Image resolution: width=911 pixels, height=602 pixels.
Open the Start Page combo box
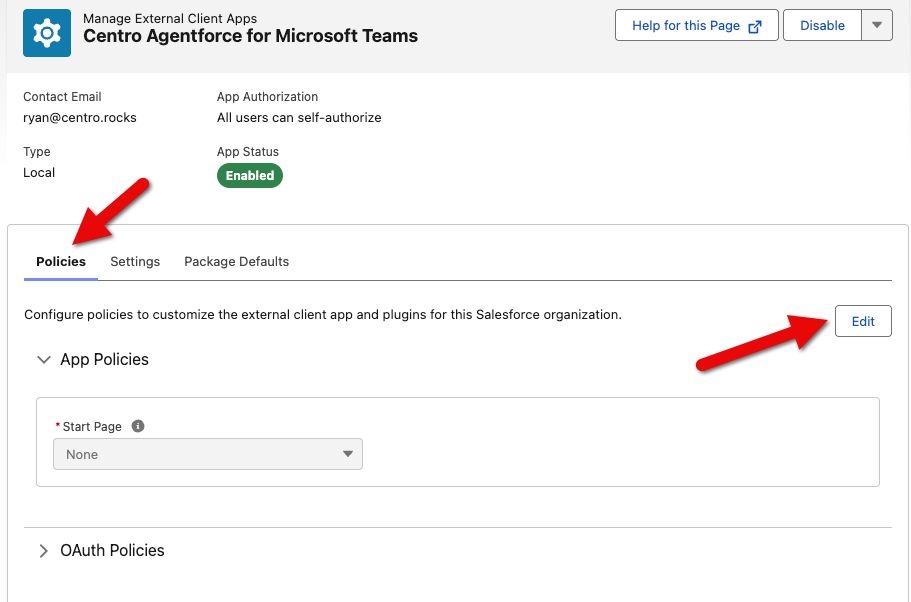click(x=208, y=454)
